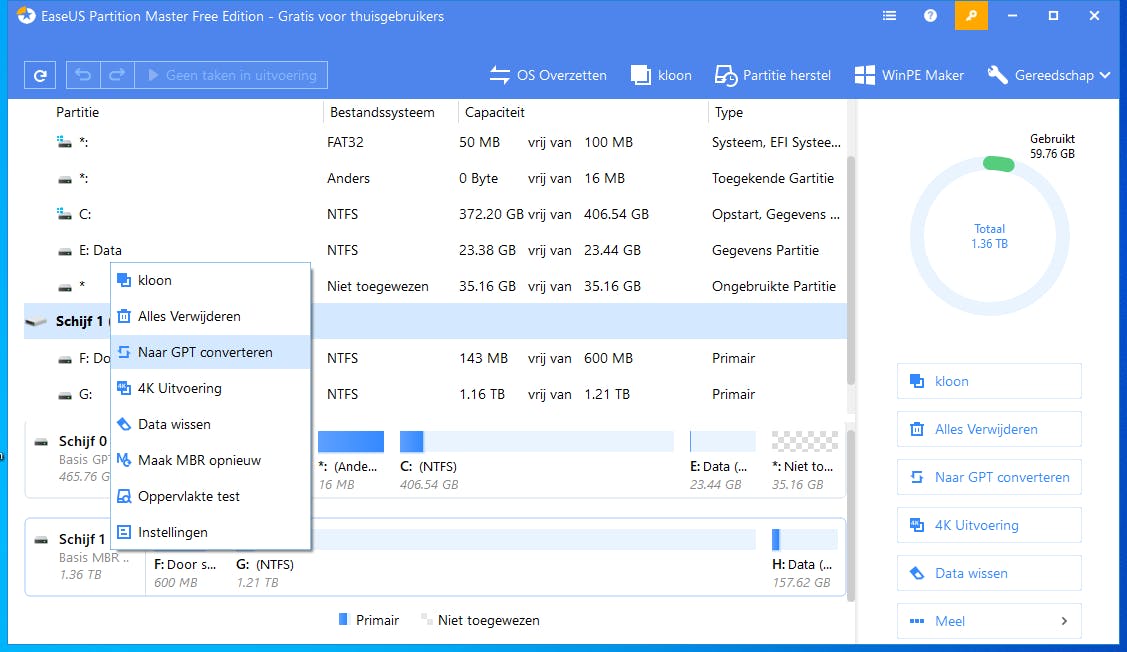Choose Maak MBR opnieuw in context menu
Viewport: 1127px width, 652px height.
(x=211, y=460)
